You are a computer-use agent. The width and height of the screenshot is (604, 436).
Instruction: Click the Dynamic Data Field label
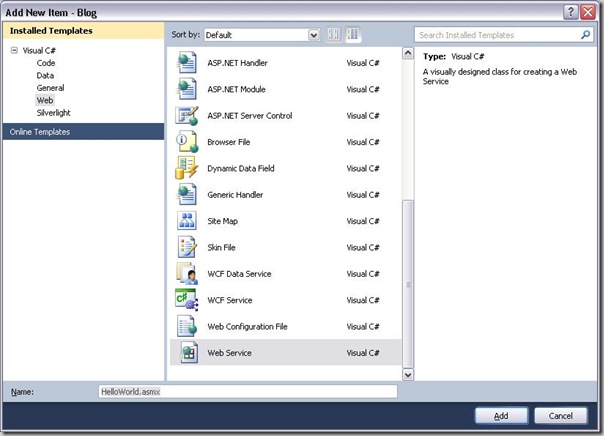[x=241, y=168]
